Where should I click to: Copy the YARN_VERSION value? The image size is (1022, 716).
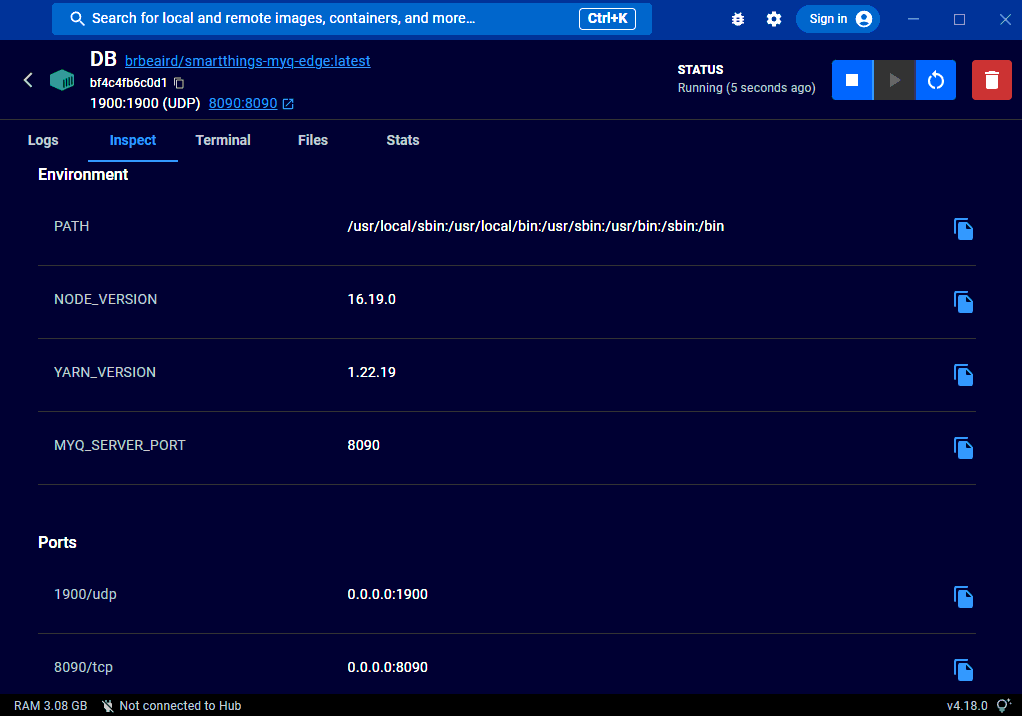tap(963, 375)
